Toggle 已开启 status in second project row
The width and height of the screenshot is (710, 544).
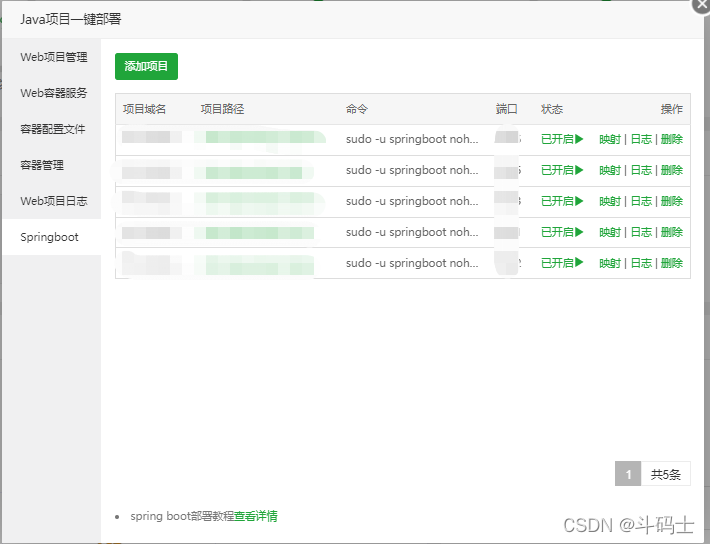pyautogui.click(x=562, y=170)
